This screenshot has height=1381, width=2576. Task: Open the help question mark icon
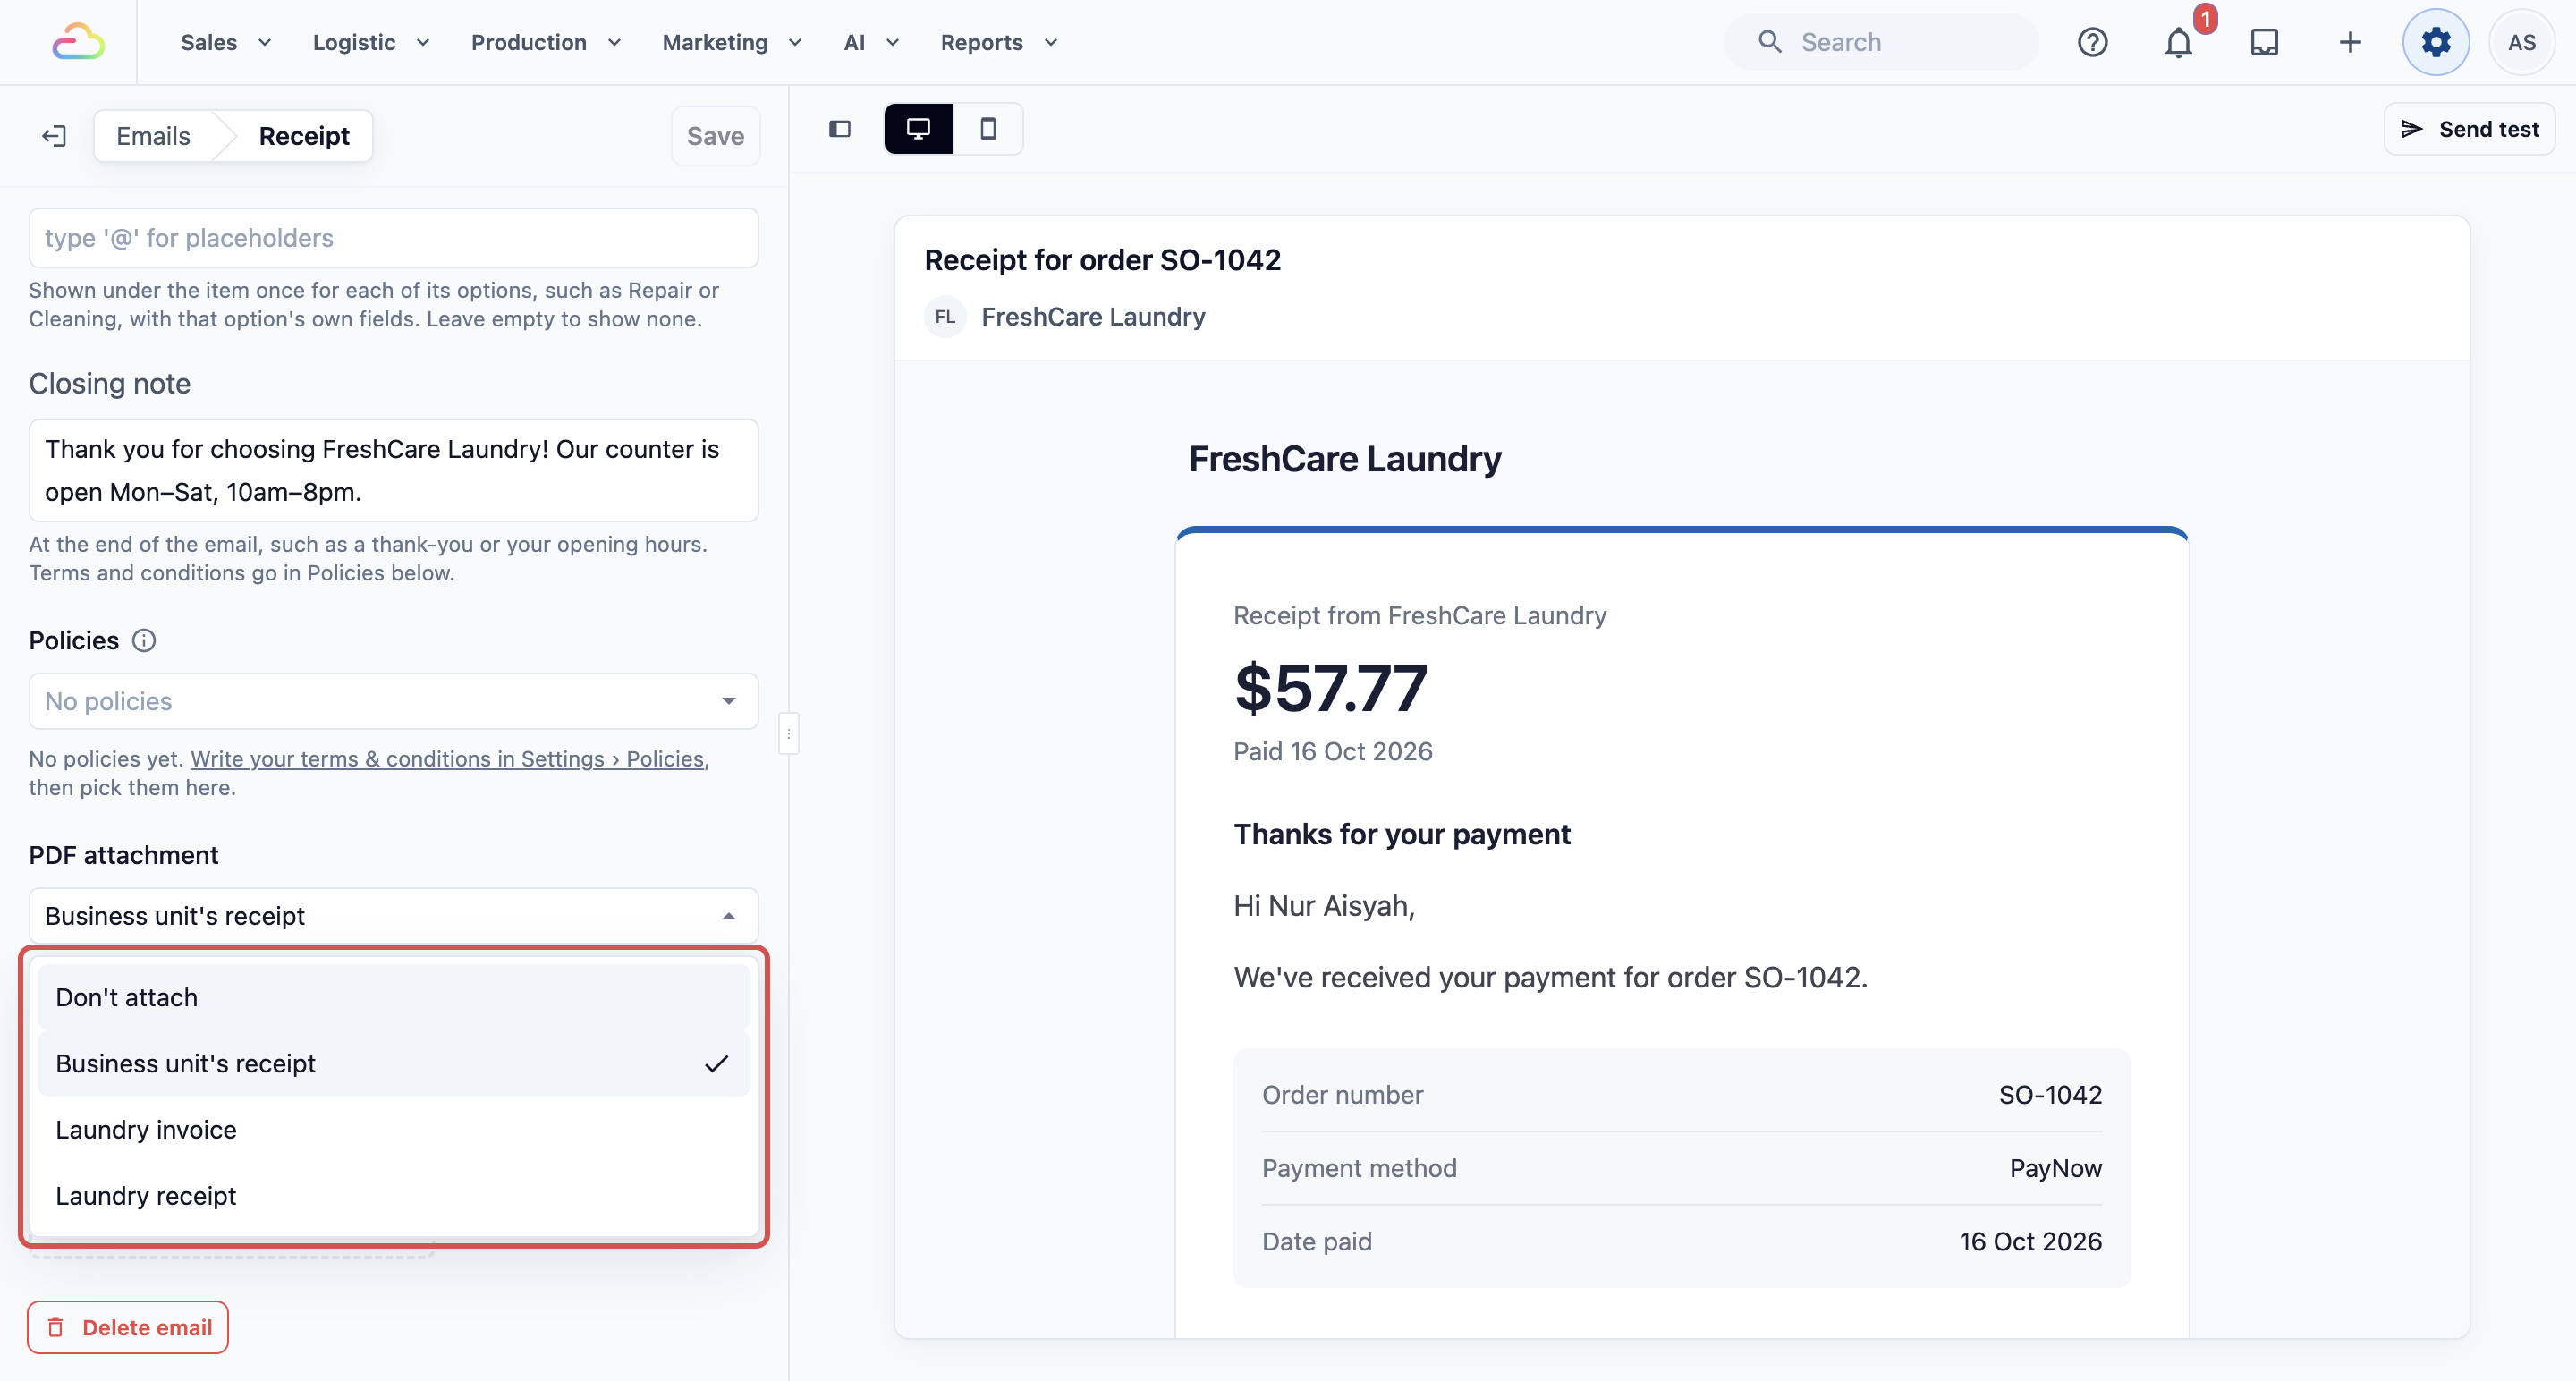[2092, 42]
